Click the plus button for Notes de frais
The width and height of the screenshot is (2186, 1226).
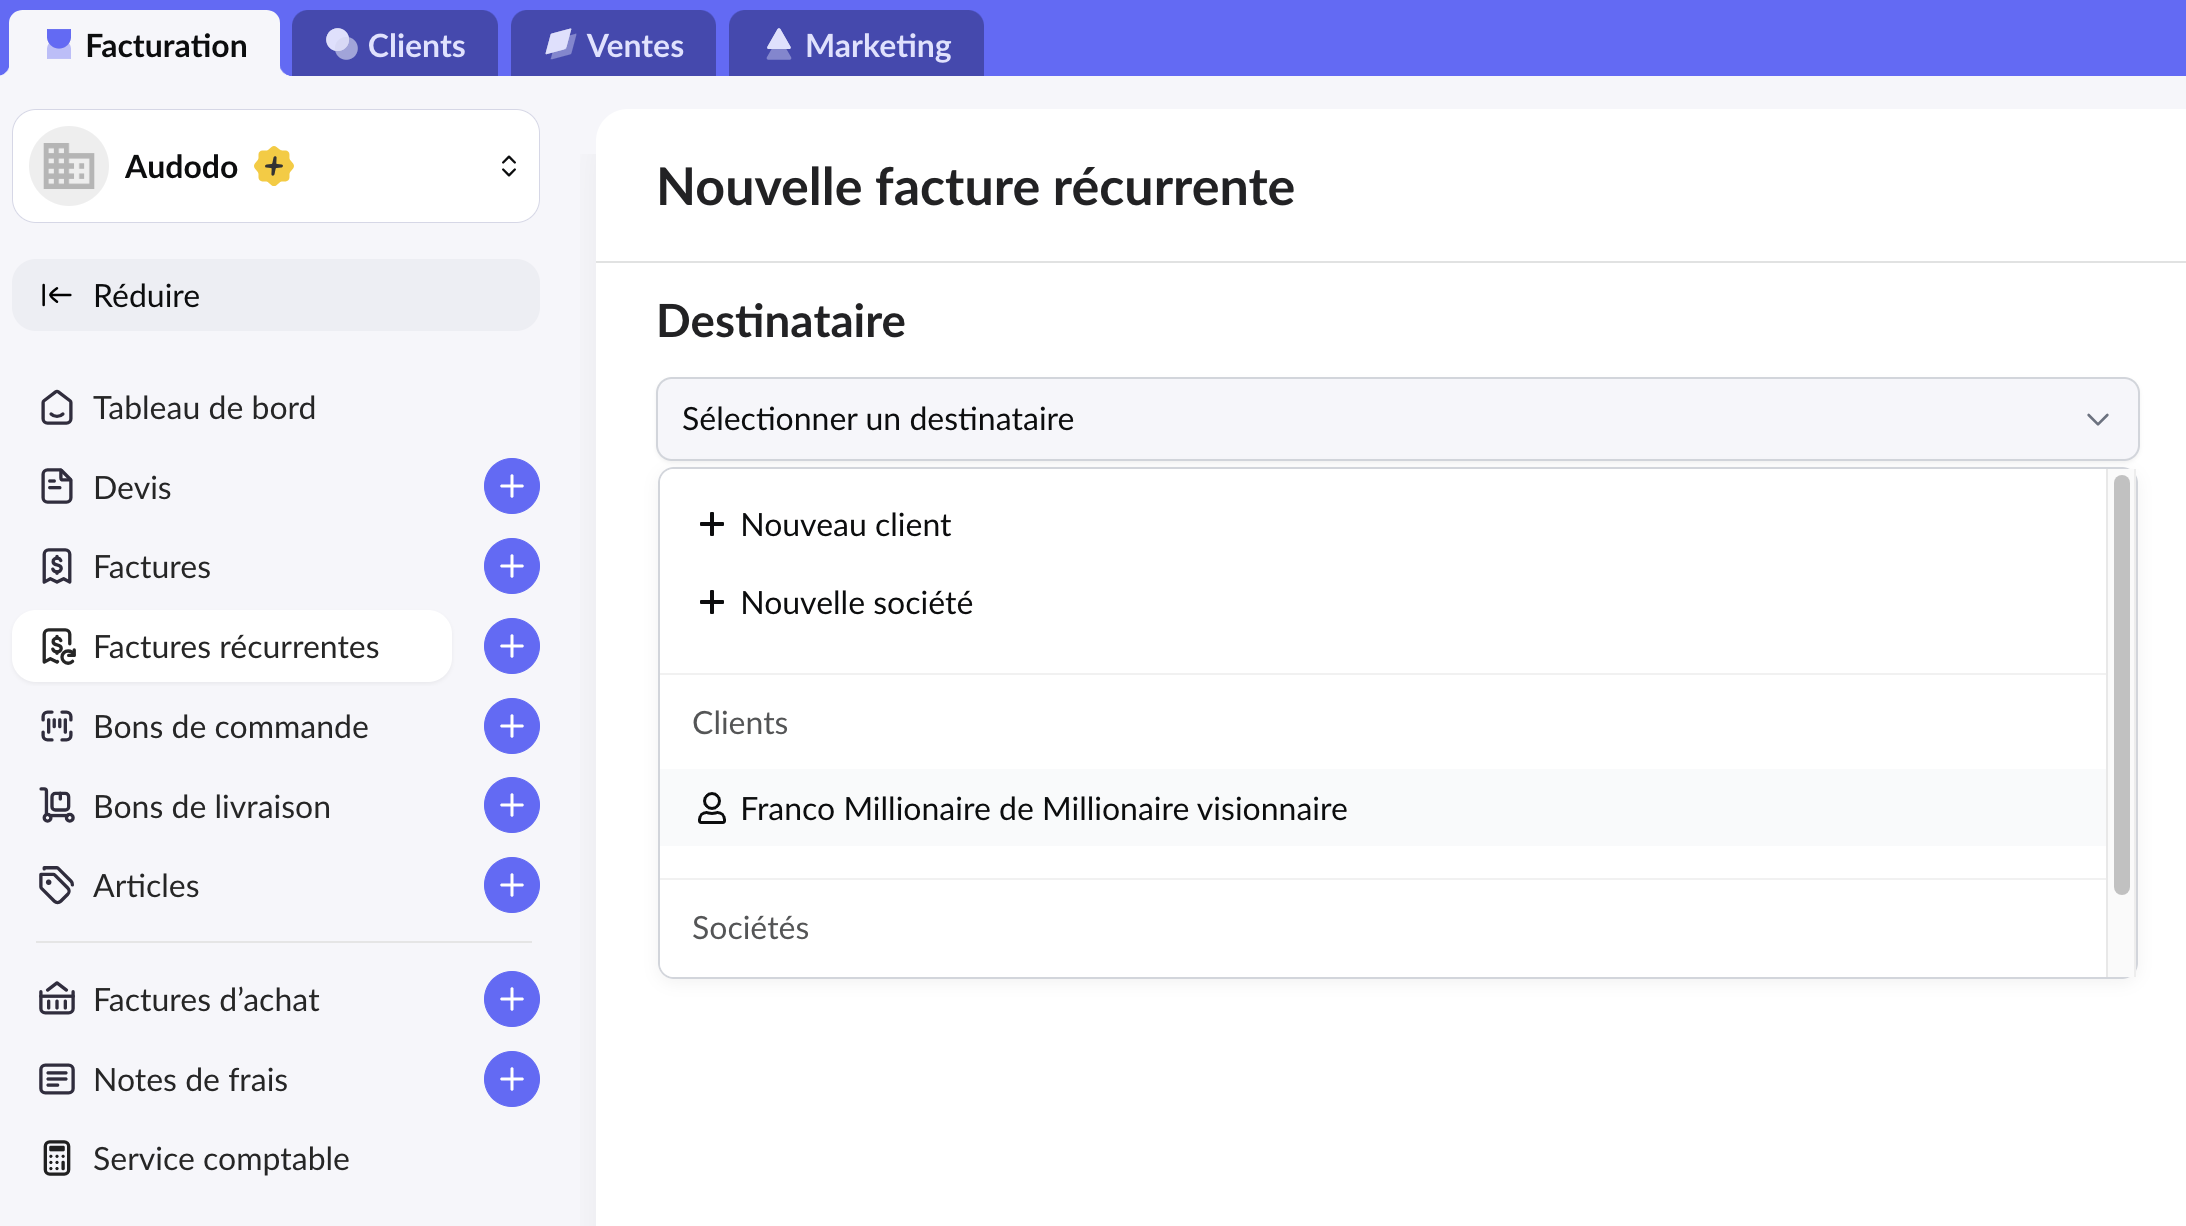[x=511, y=1079]
